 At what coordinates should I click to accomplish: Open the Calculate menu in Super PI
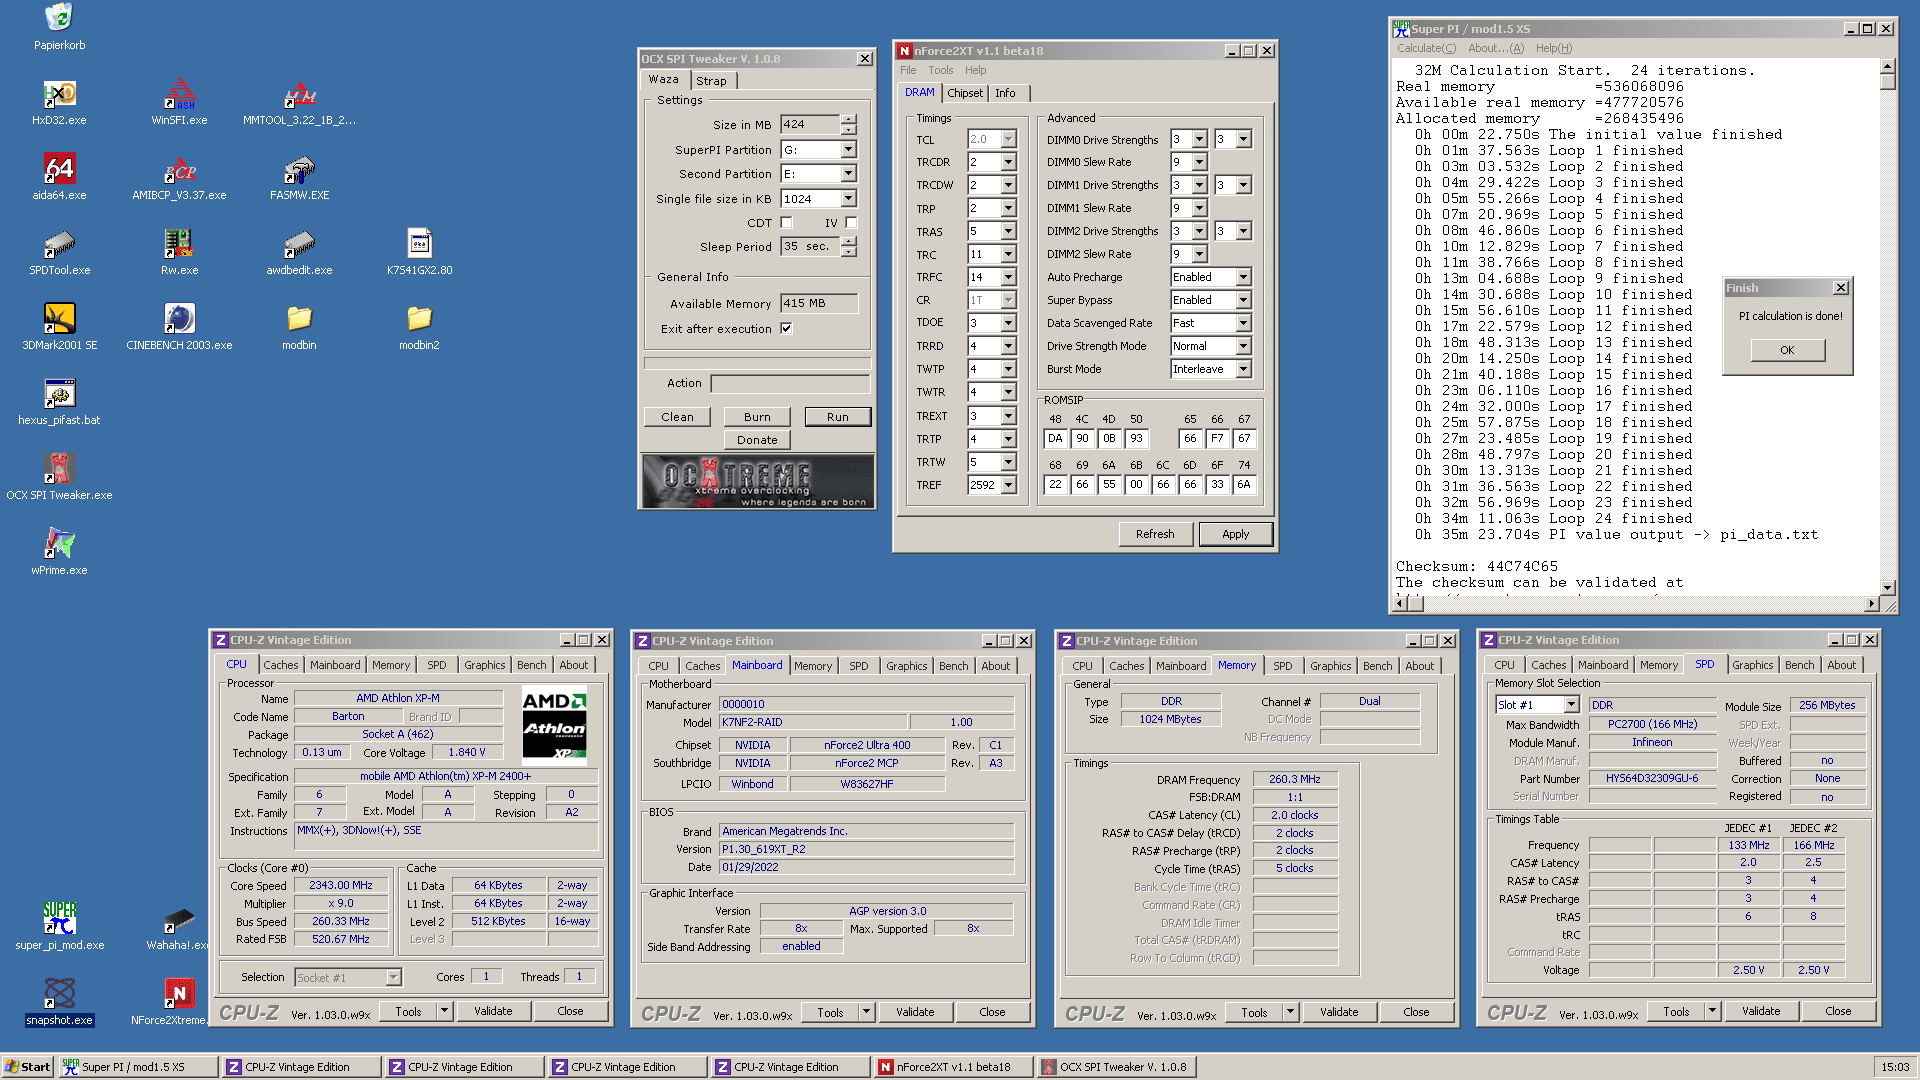pos(1426,48)
